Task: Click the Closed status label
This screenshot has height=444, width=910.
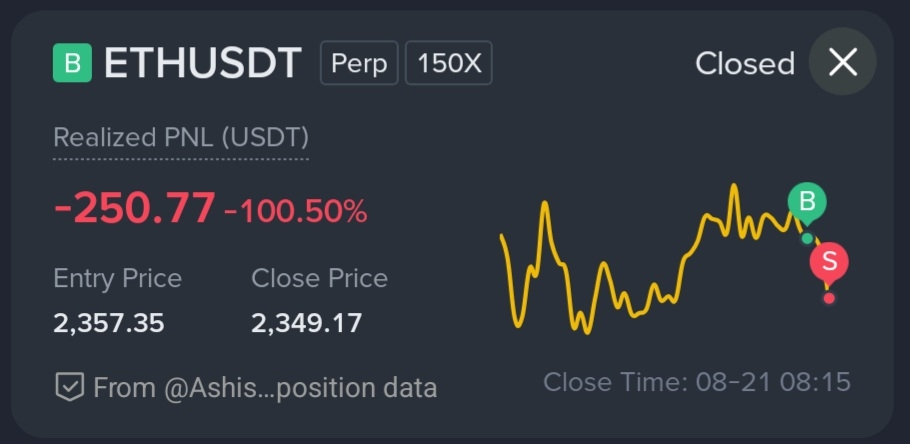Action: coord(745,63)
